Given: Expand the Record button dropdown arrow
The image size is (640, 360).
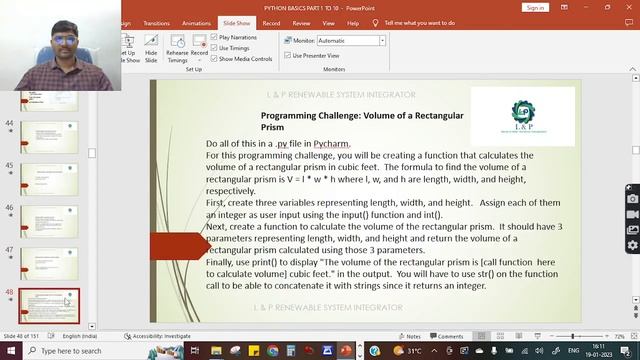Looking at the screenshot, I should [199, 60].
